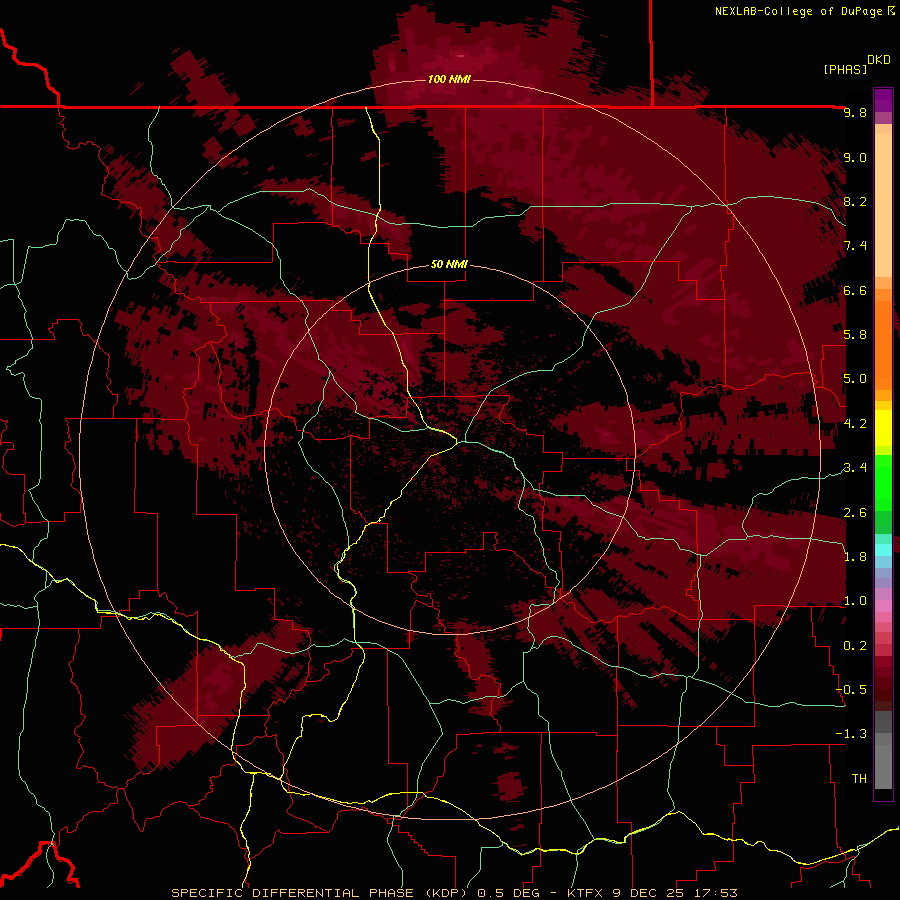This screenshot has height=900, width=900.
Task: Click the 0.5 DEG elevation text in the caption
Action: click(510, 893)
